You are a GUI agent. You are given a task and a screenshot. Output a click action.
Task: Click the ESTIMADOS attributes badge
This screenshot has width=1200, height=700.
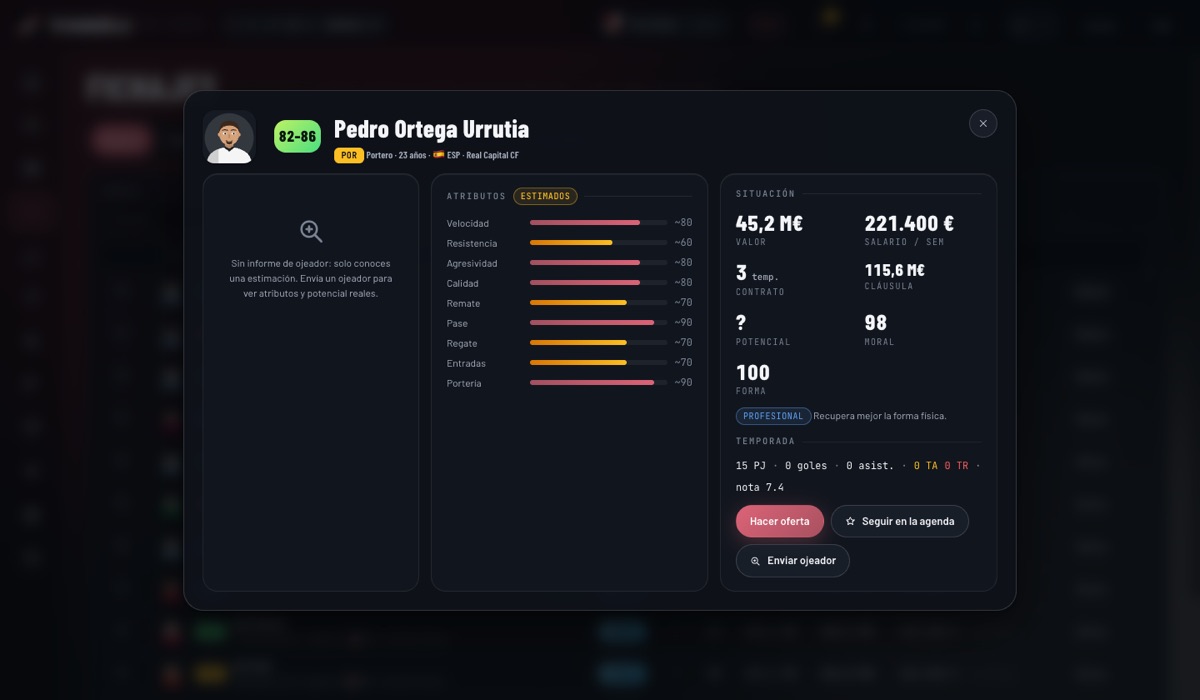[545, 196]
